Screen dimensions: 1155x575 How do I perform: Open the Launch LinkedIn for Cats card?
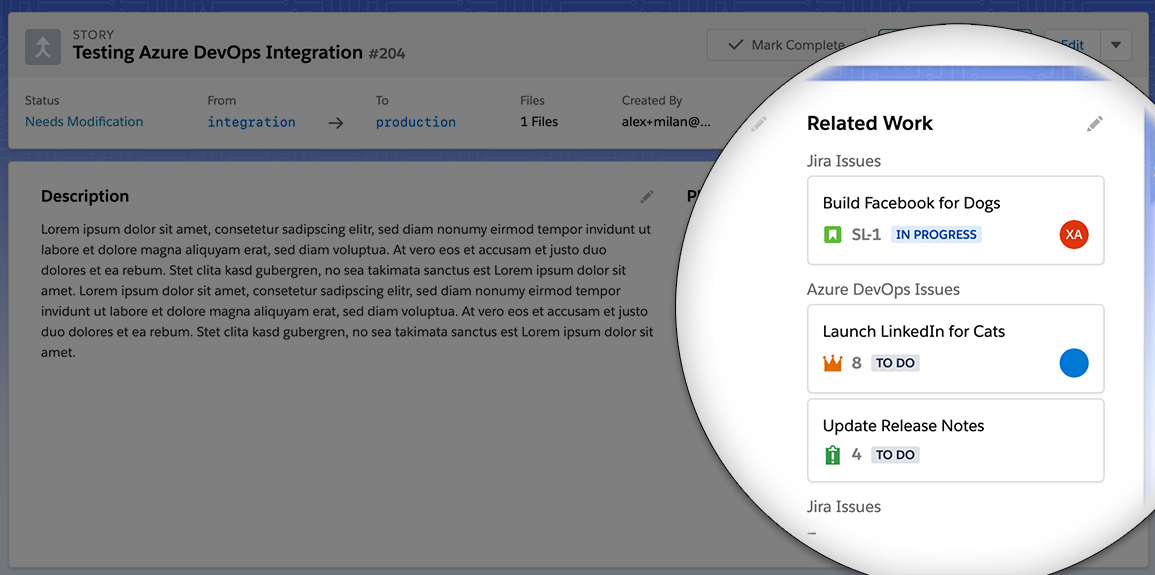955,348
